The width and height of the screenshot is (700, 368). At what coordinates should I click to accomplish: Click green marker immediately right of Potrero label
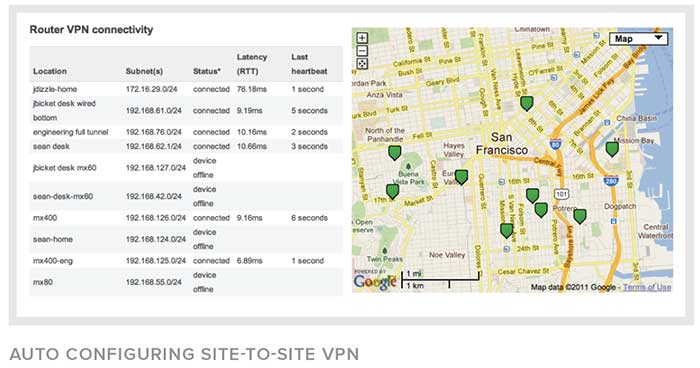(x=580, y=216)
